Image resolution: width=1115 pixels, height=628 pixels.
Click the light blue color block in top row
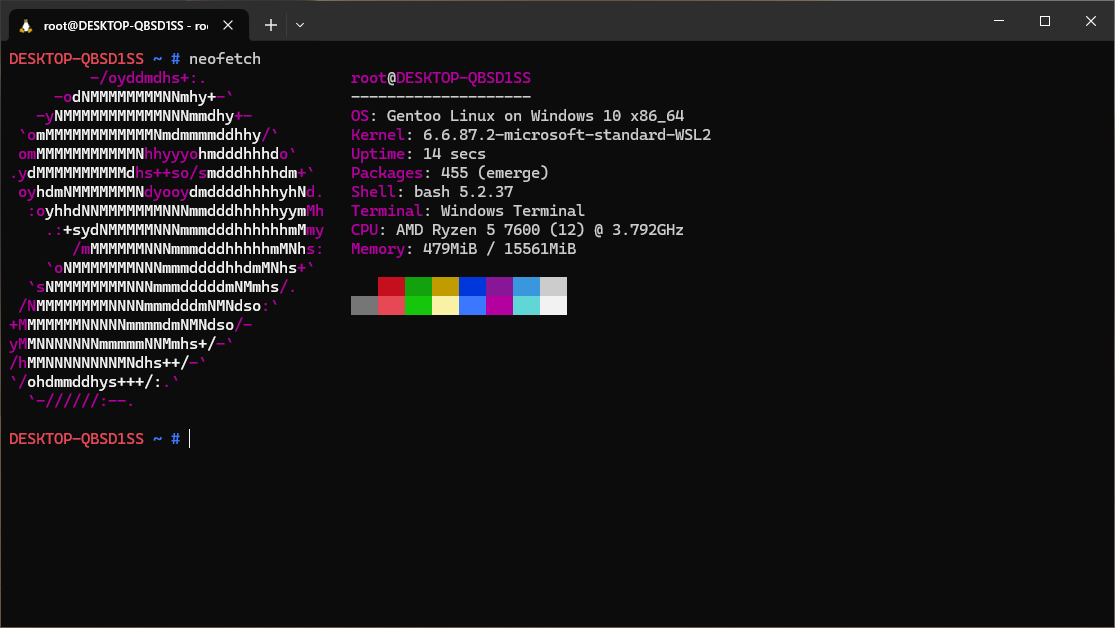click(526, 287)
